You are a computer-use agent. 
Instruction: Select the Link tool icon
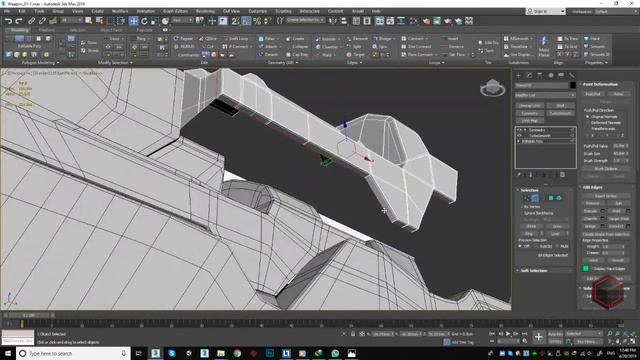[x=31, y=21]
